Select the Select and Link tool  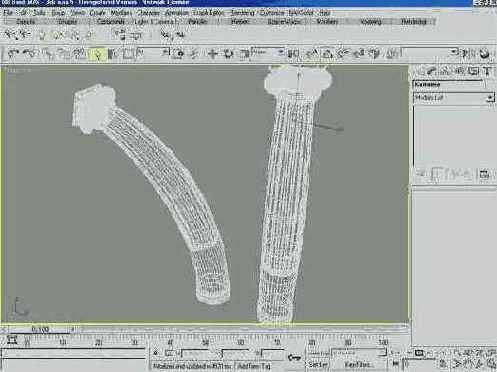pyautogui.click(x=48, y=53)
